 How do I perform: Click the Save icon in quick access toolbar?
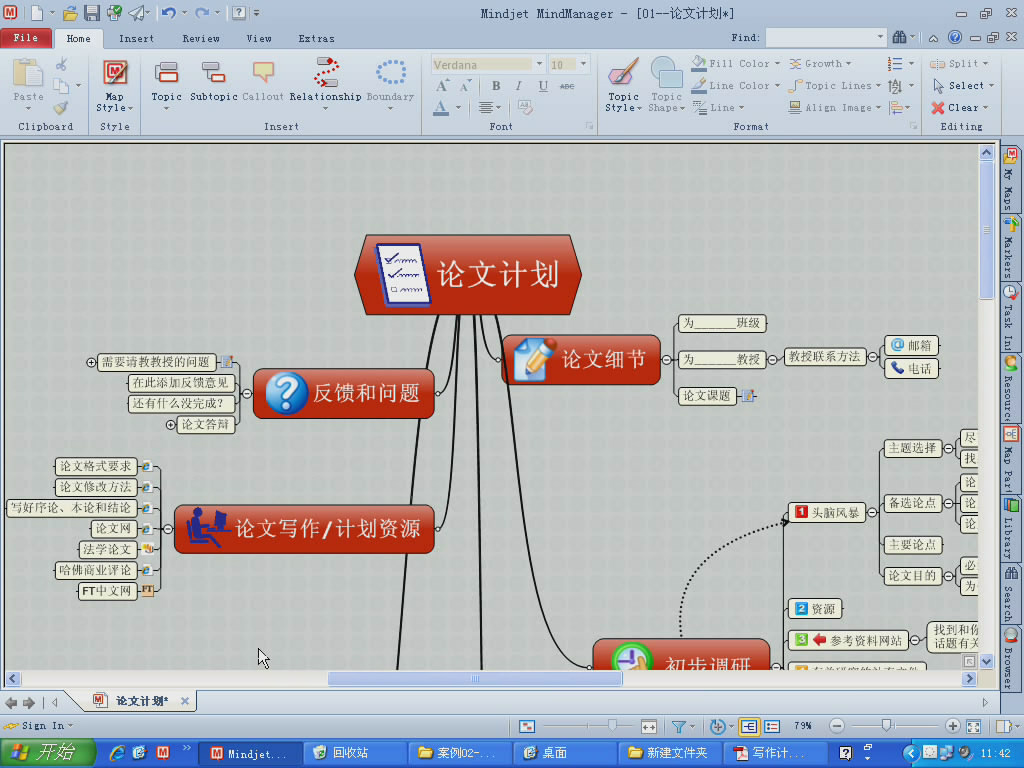tap(92, 12)
